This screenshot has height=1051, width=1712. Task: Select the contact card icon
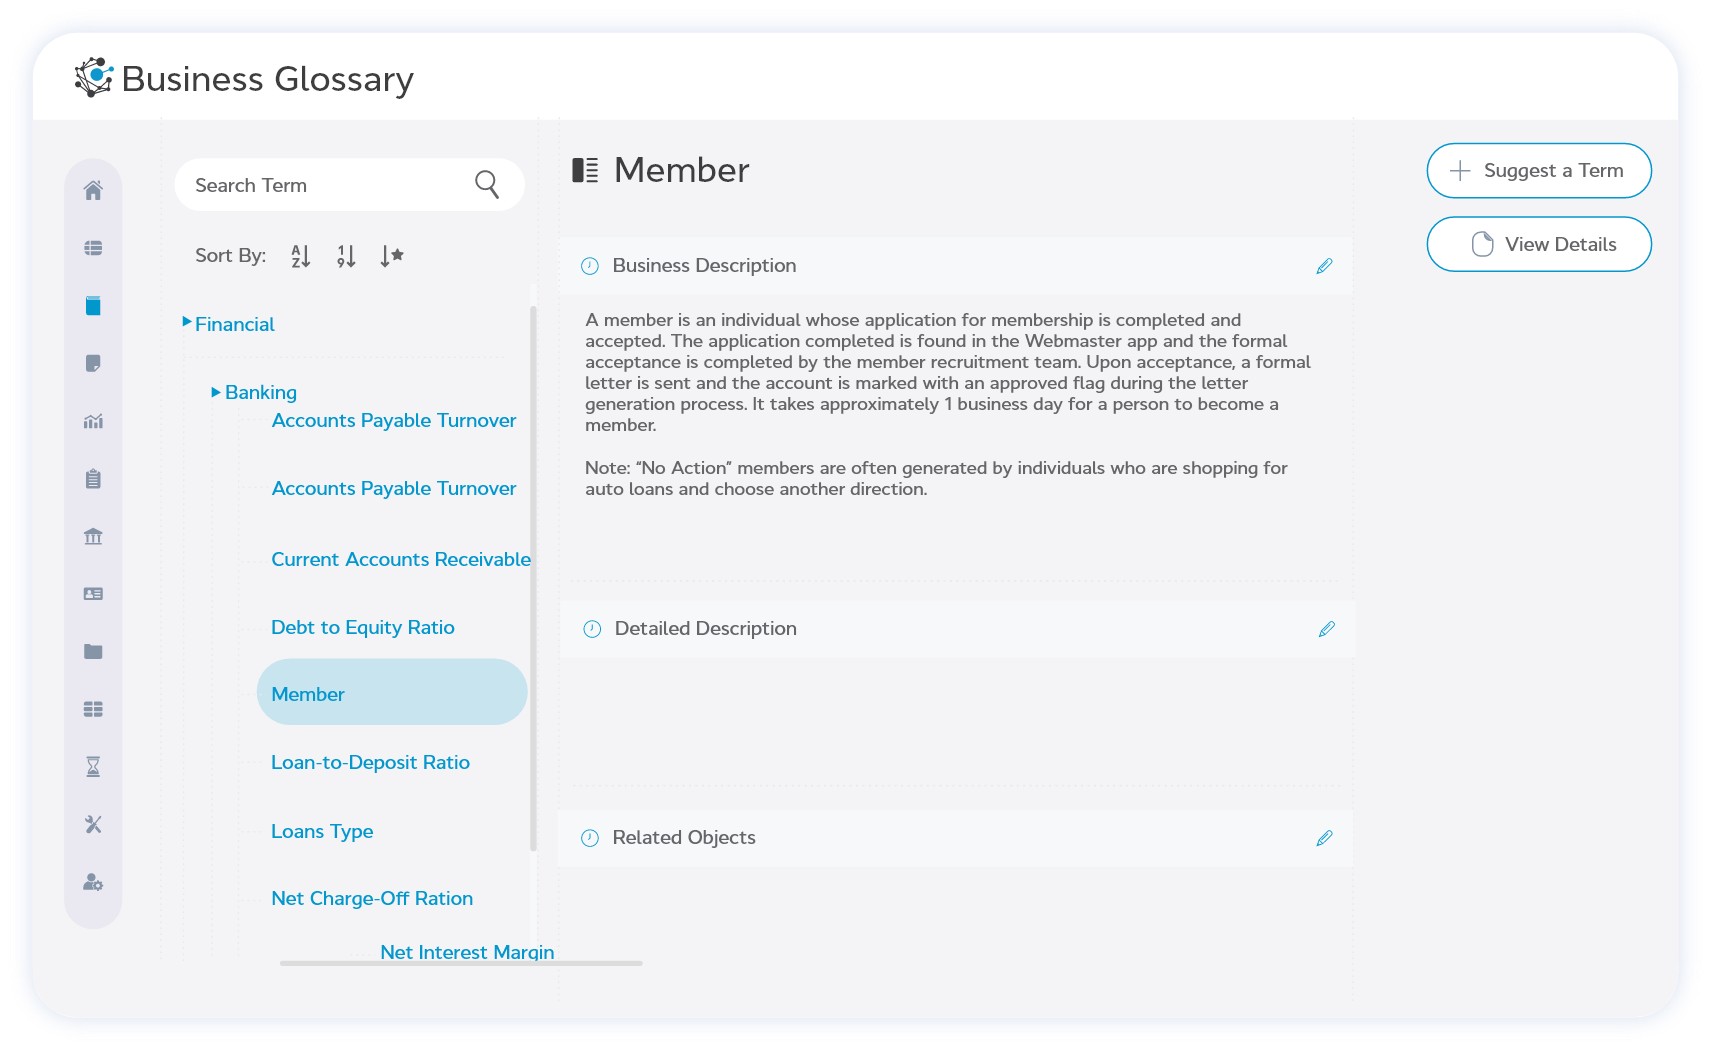[93, 593]
